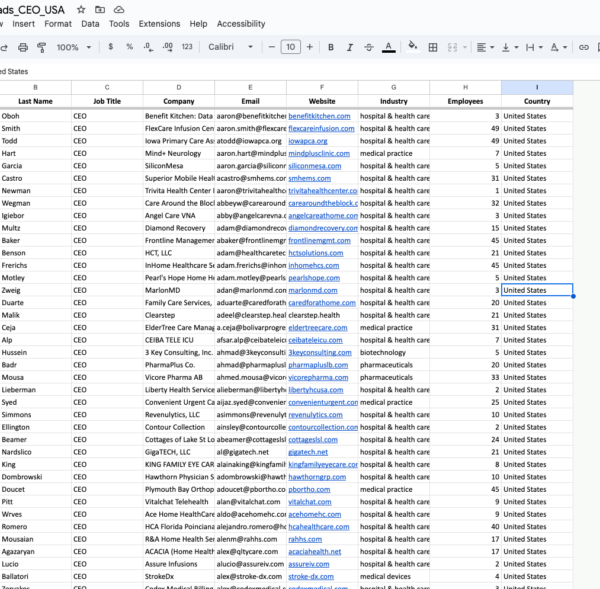Select the Employees header cell
This screenshot has width=600, height=589.
point(465,101)
